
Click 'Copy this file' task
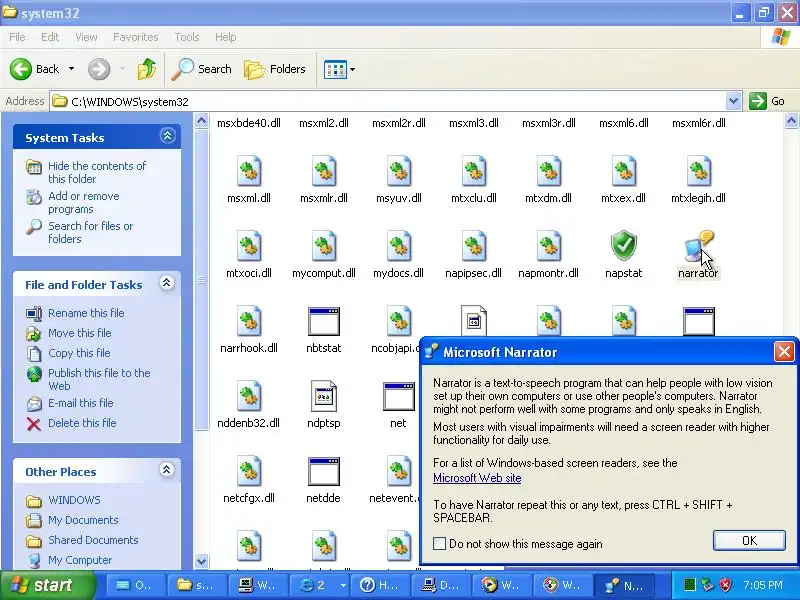click(x=79, y=353)
